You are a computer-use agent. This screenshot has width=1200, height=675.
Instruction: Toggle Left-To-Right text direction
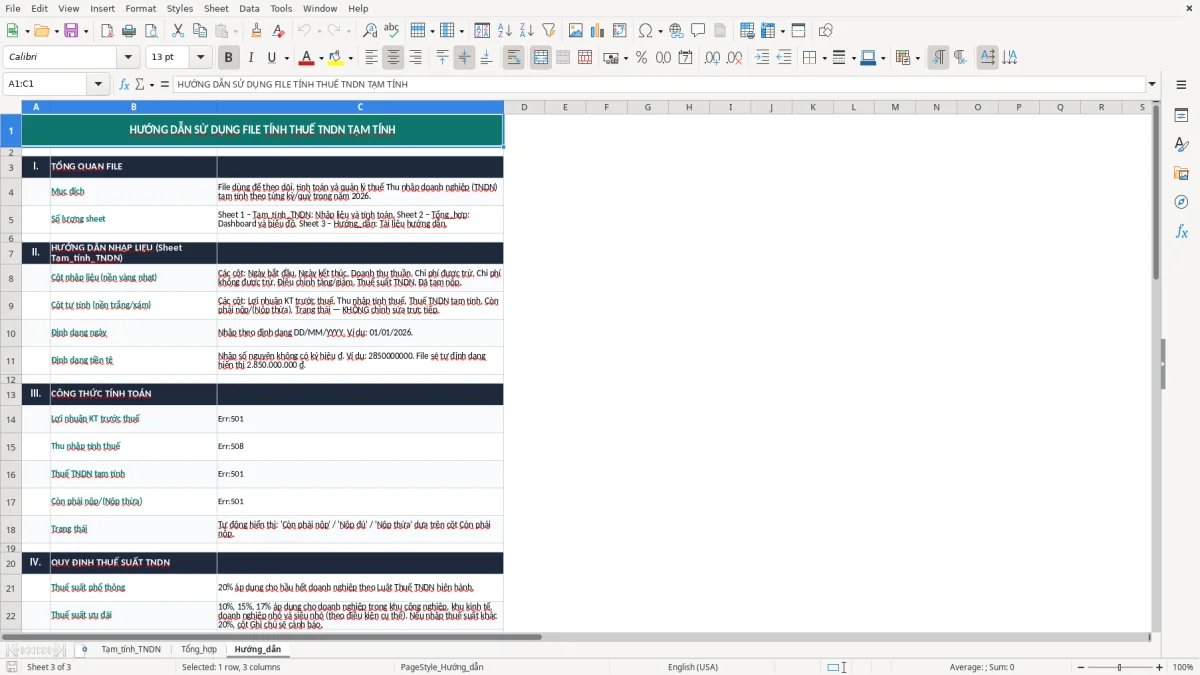coord(938,58)
